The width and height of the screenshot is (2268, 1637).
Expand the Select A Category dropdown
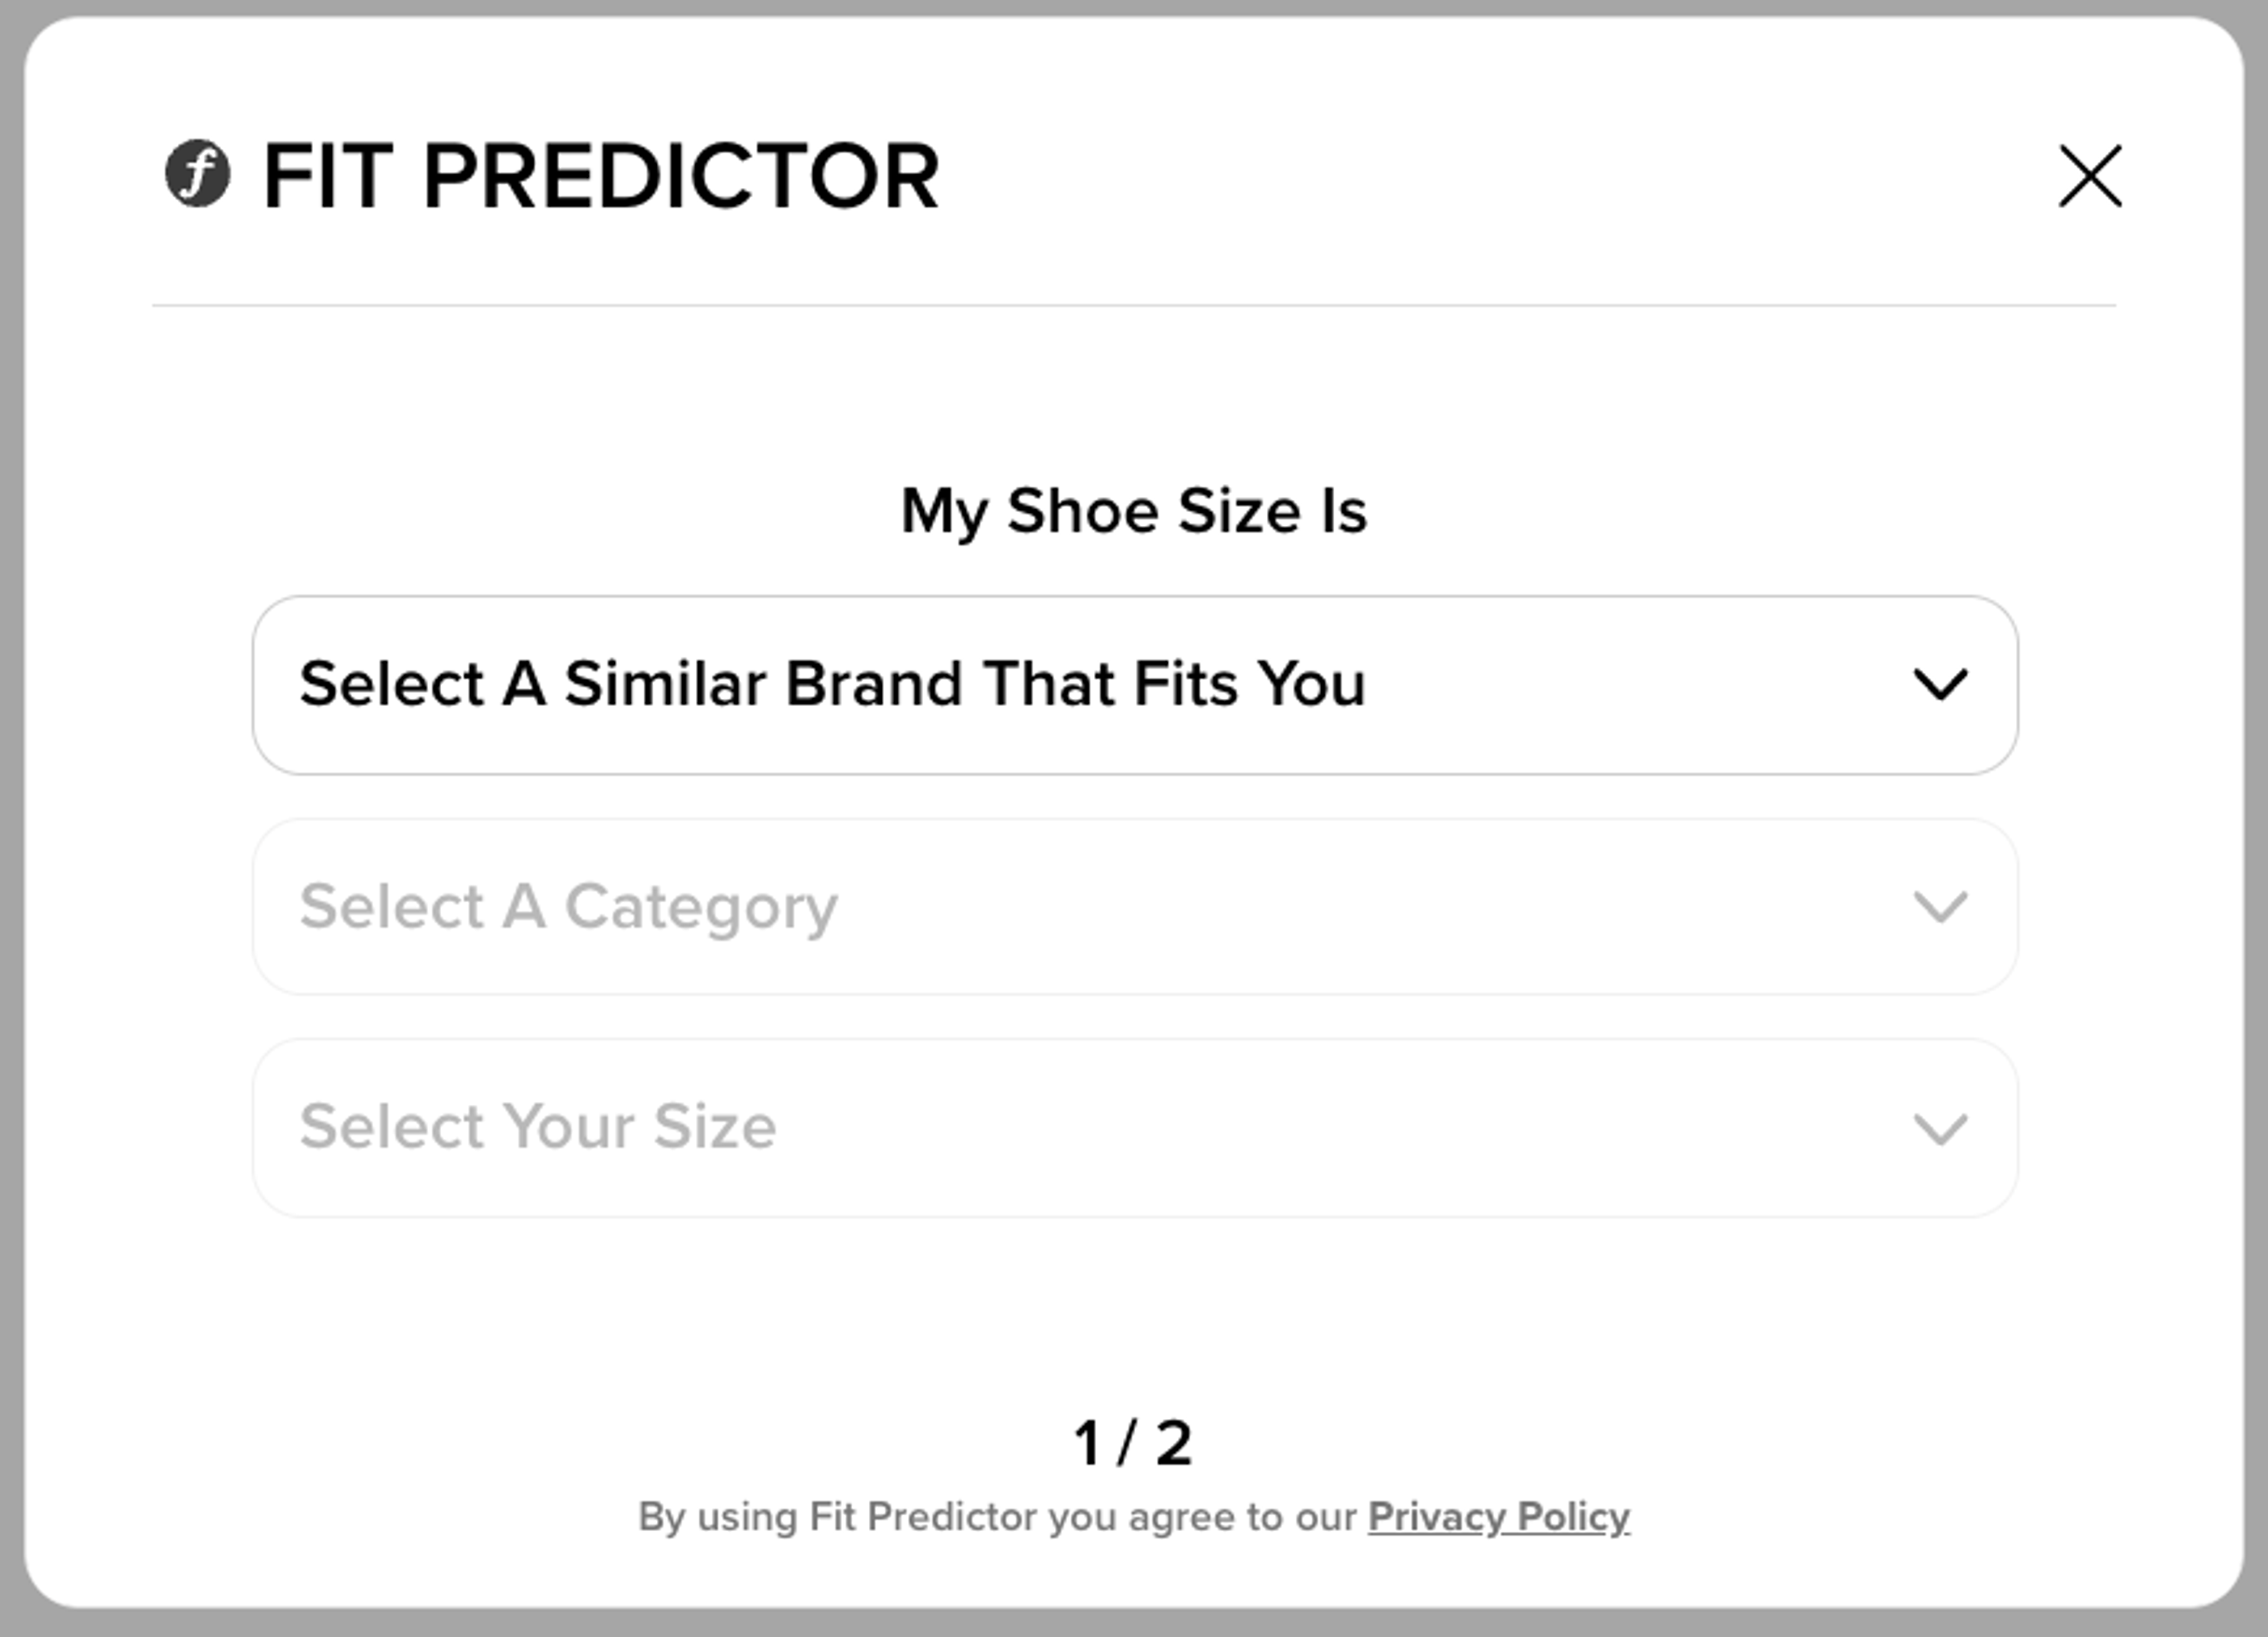click(1134, 907)
